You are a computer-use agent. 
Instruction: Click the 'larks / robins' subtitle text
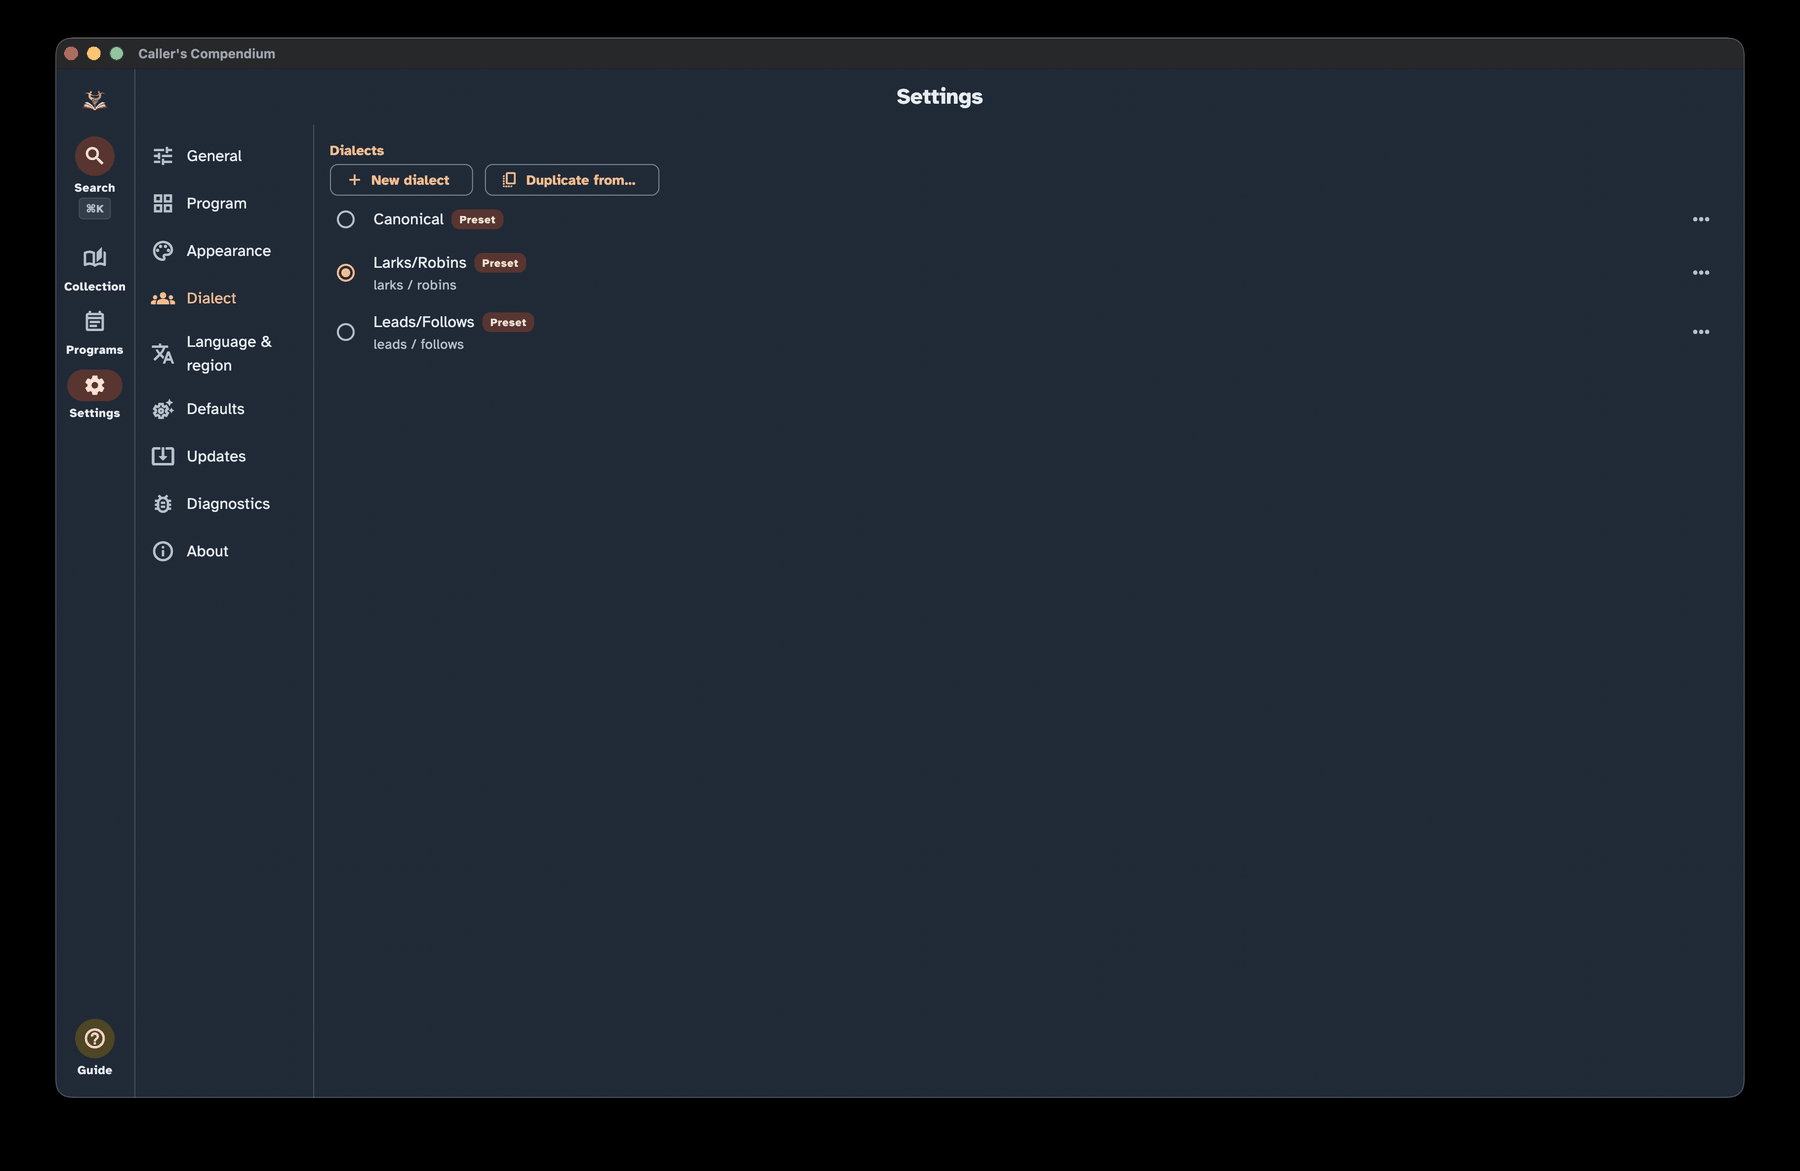point(415,285)
